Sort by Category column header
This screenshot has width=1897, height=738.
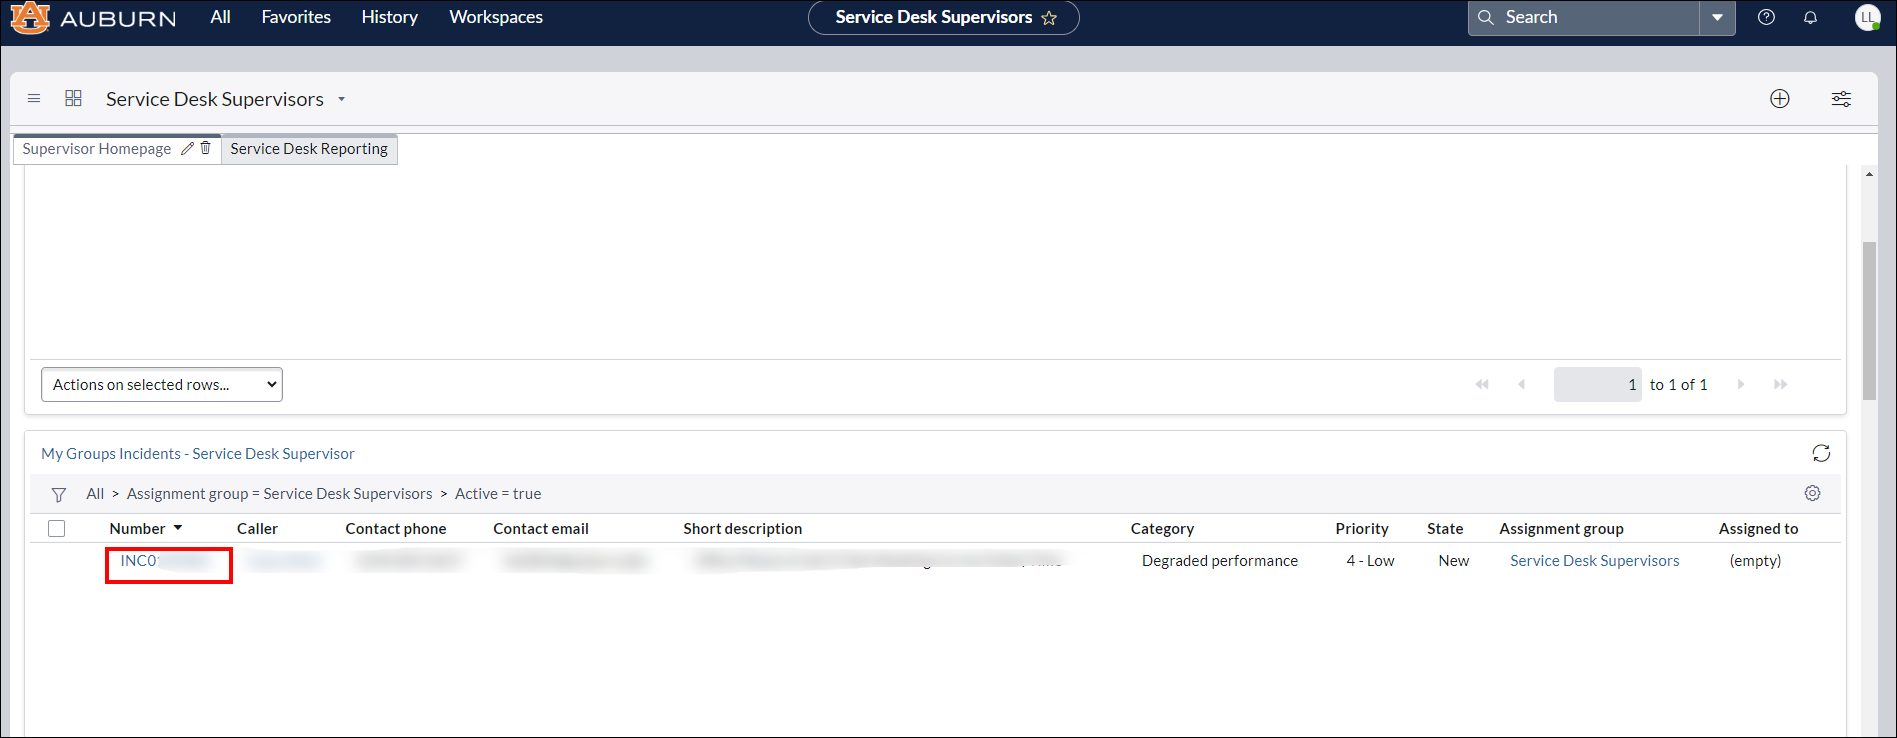click(x=1162, y=529)
